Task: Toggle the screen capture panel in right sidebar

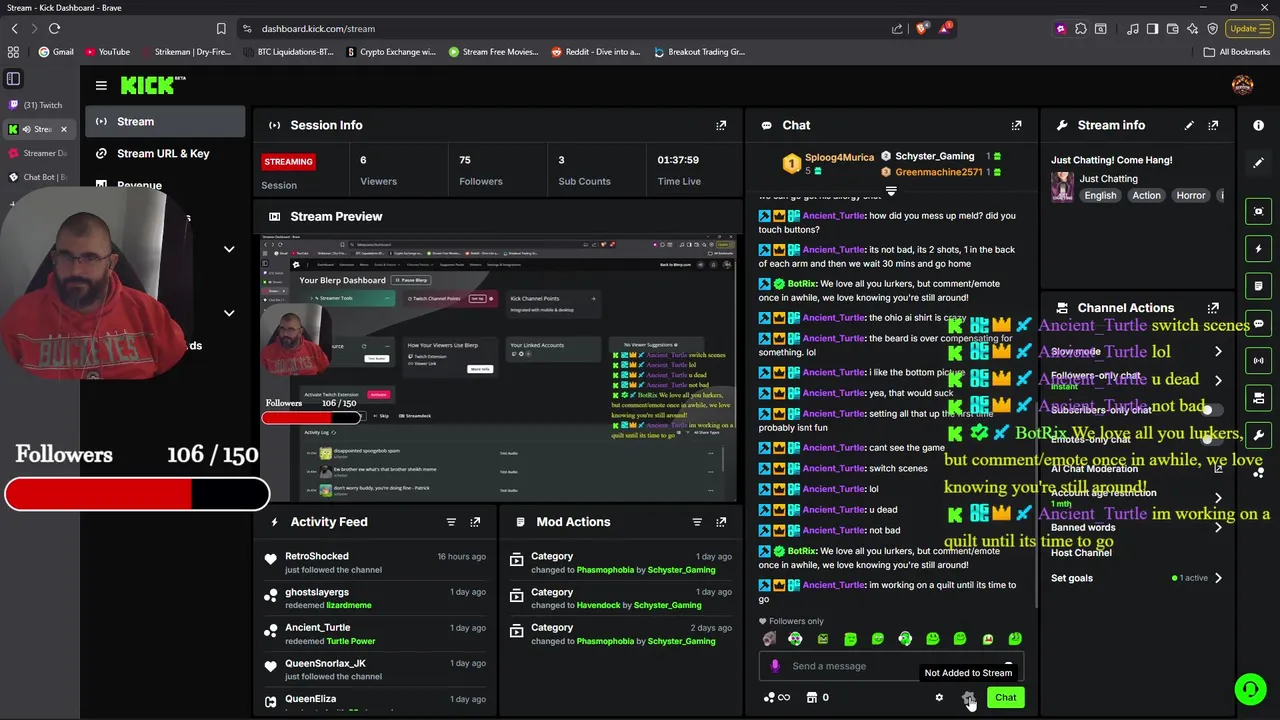Action: (1258, 211)
